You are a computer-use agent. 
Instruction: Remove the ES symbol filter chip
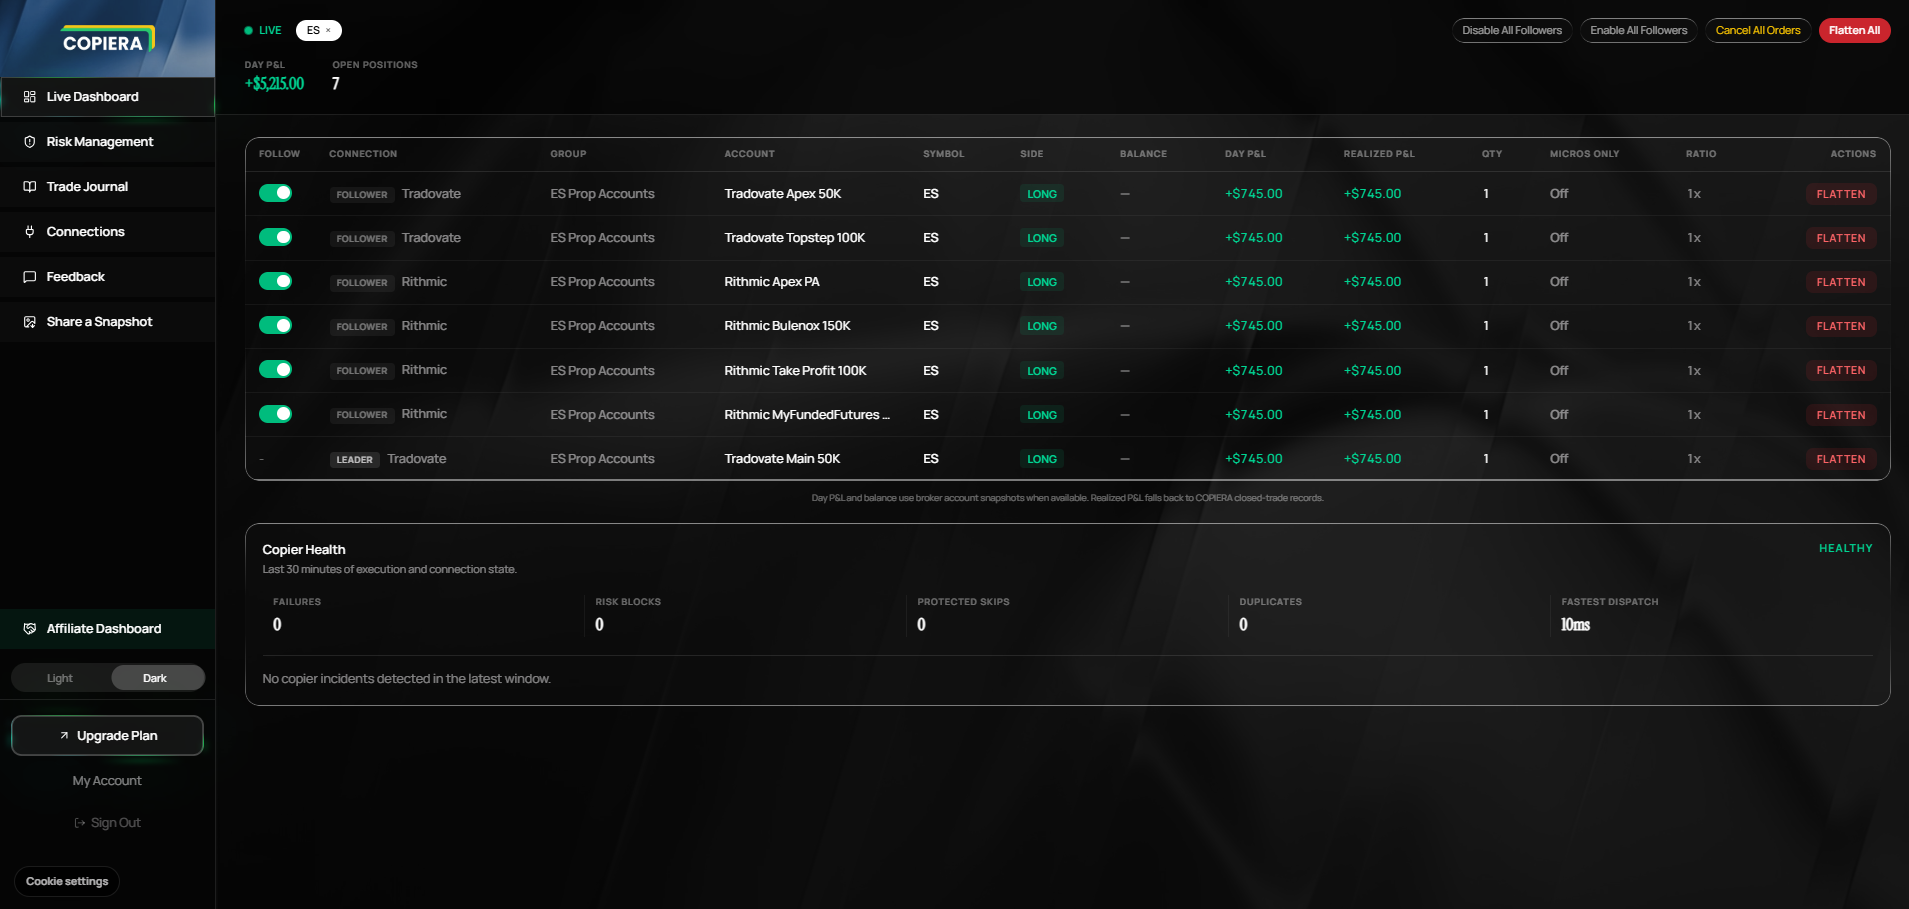[328, 31]
